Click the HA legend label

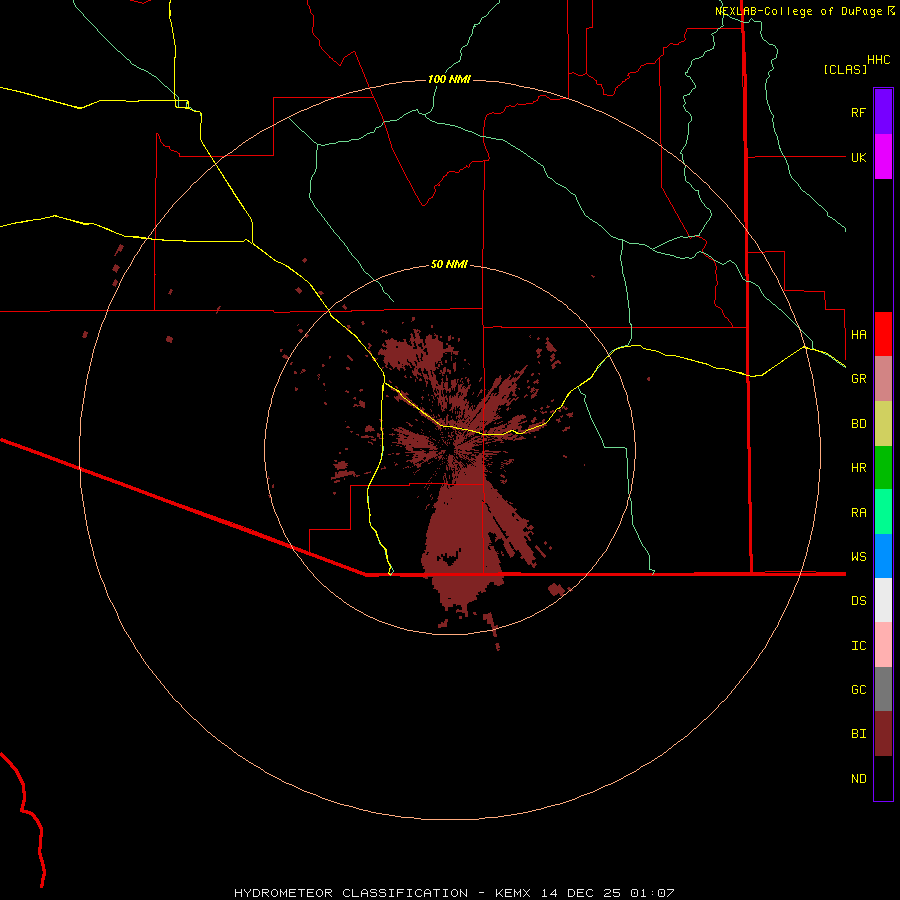(x=858, y=334)
